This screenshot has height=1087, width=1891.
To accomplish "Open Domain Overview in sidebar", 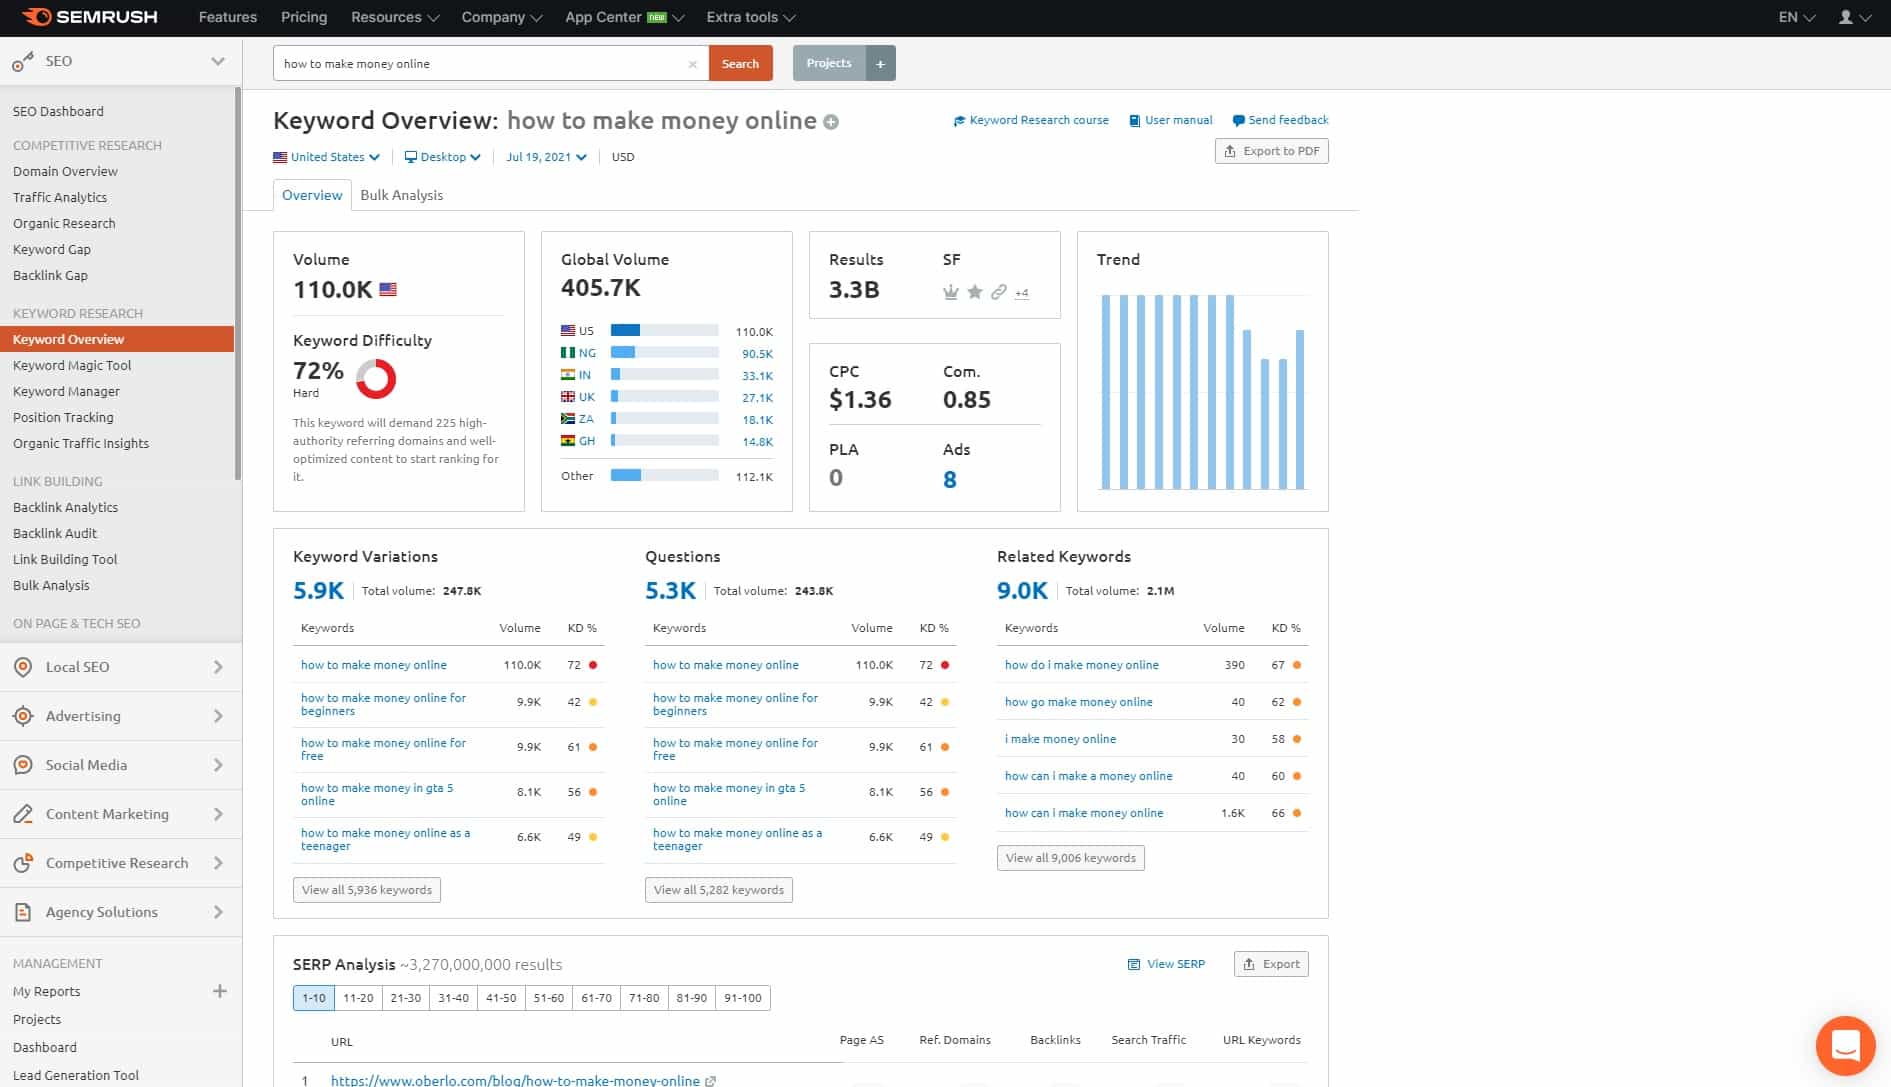I will (x=65, y=171).
